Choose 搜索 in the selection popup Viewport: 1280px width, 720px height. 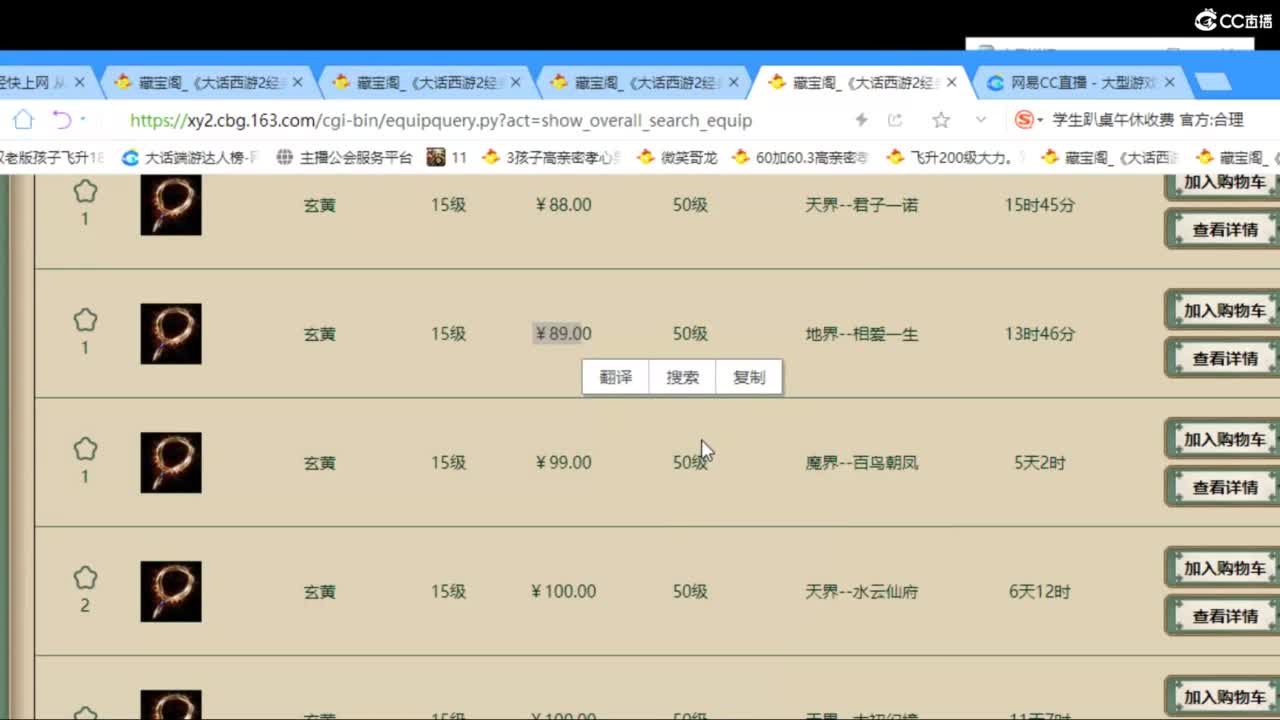(683, 377)
